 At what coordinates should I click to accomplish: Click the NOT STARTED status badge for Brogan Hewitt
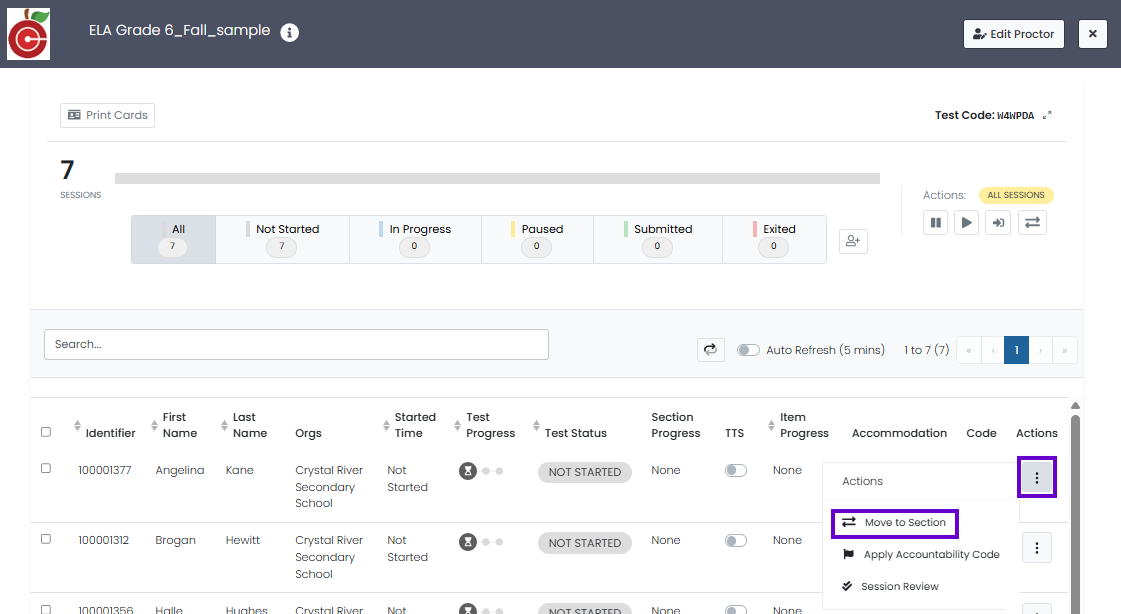pyautogui.click(x=585, y=543)
